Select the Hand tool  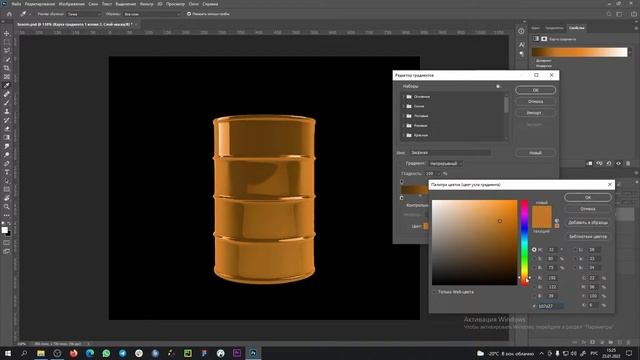[7, 198]
